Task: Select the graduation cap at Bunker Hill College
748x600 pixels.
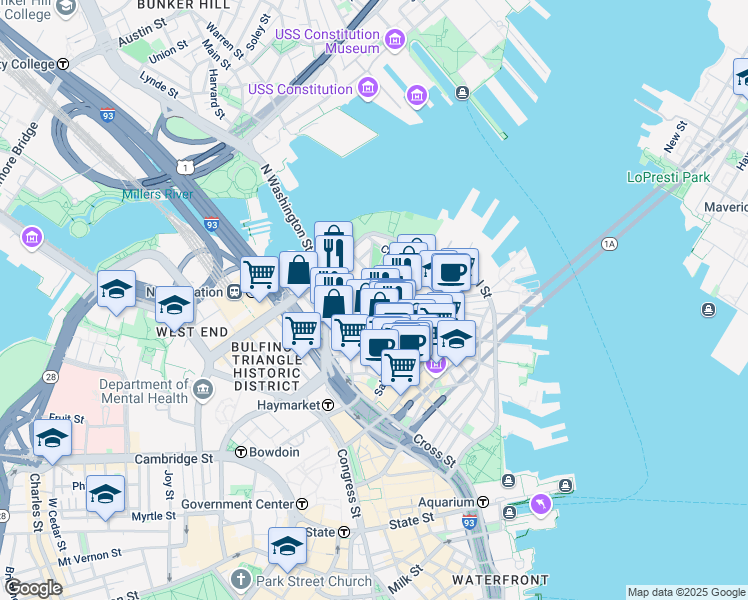Action: (66, 8)
